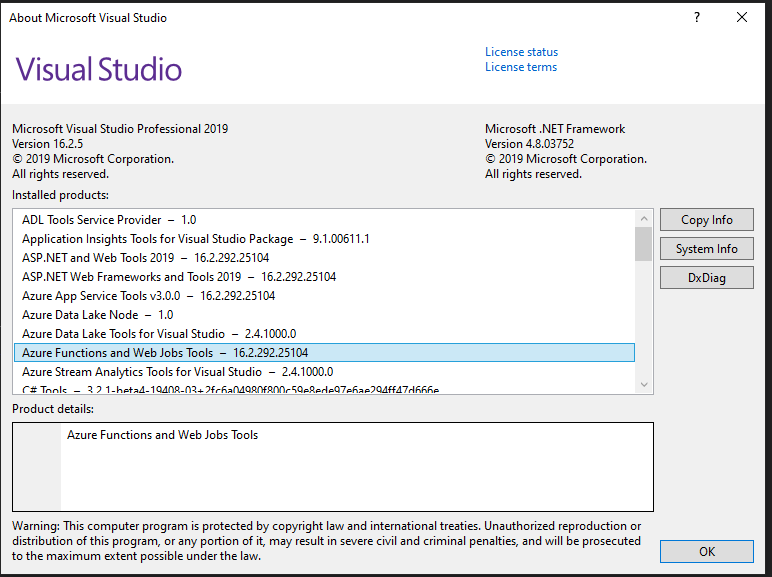Select Azure Stream Analytics Tools for Visual Studio
Screen dimensions: 772x577
click(x=324, y=372)
